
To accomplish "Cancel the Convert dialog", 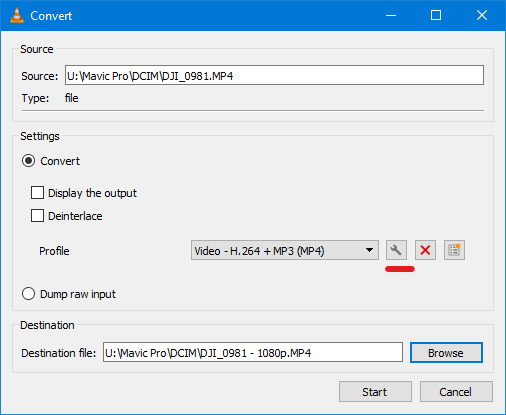I will [456, 392].
